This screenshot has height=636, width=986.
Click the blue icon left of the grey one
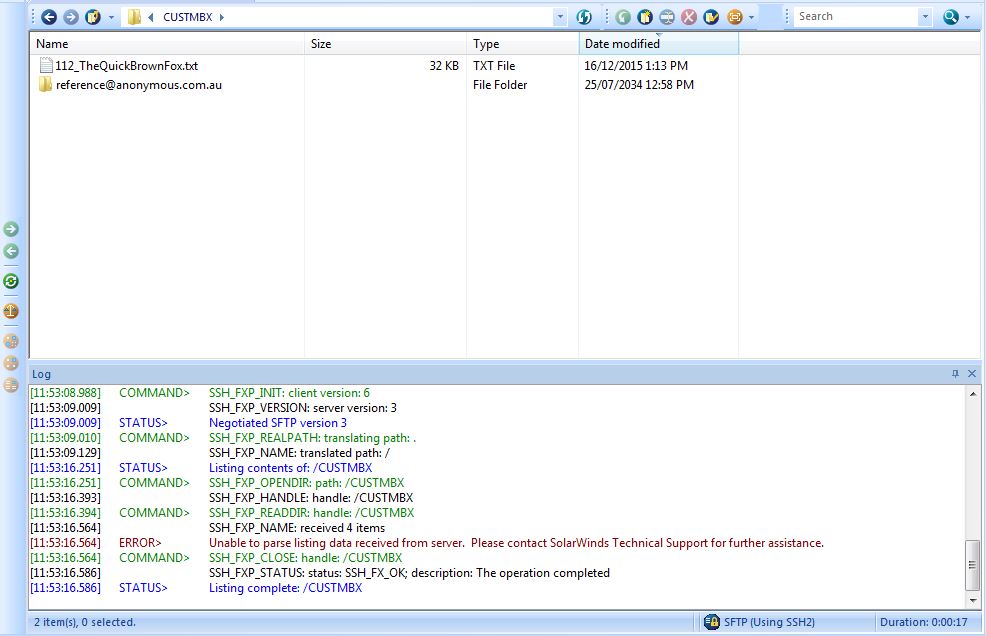click(x=645, y=17)
